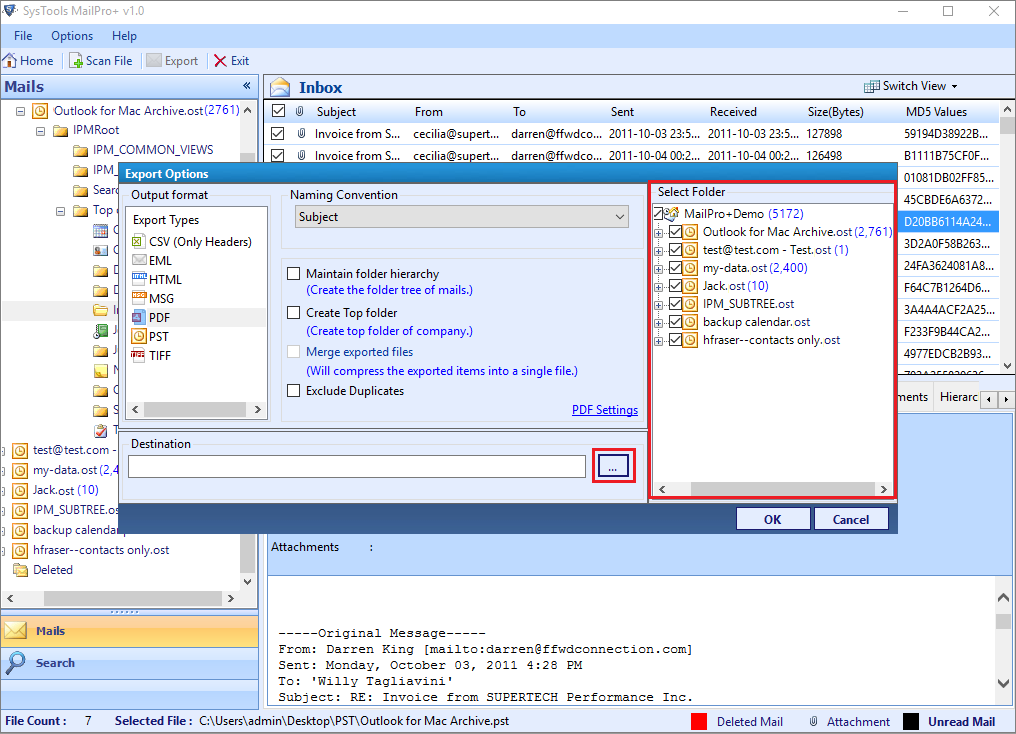Switch to the Hierarchy tab
The height and width of the screenshot is (734, 1016).
(x=958, y=397)
